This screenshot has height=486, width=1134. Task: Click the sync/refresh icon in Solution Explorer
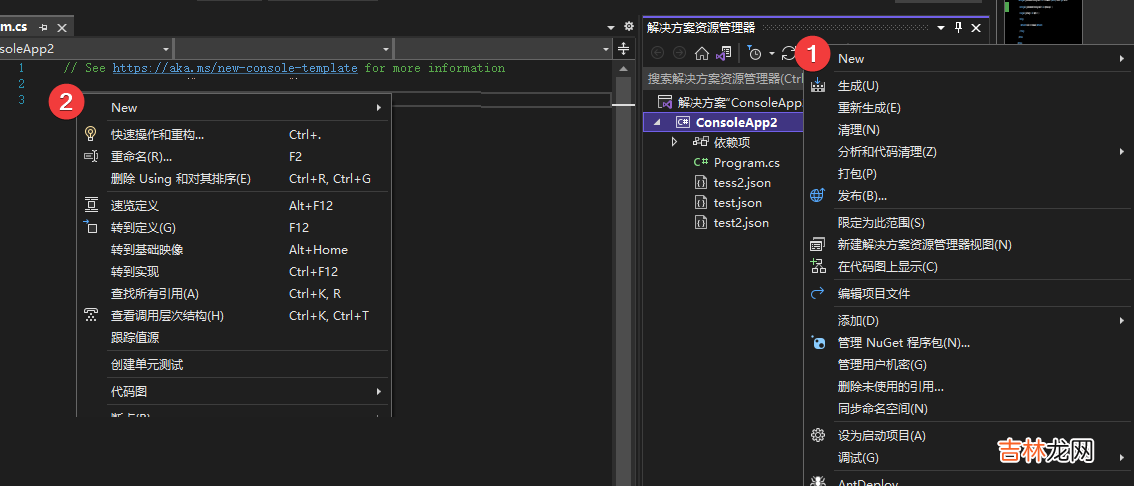coord(789,53)
